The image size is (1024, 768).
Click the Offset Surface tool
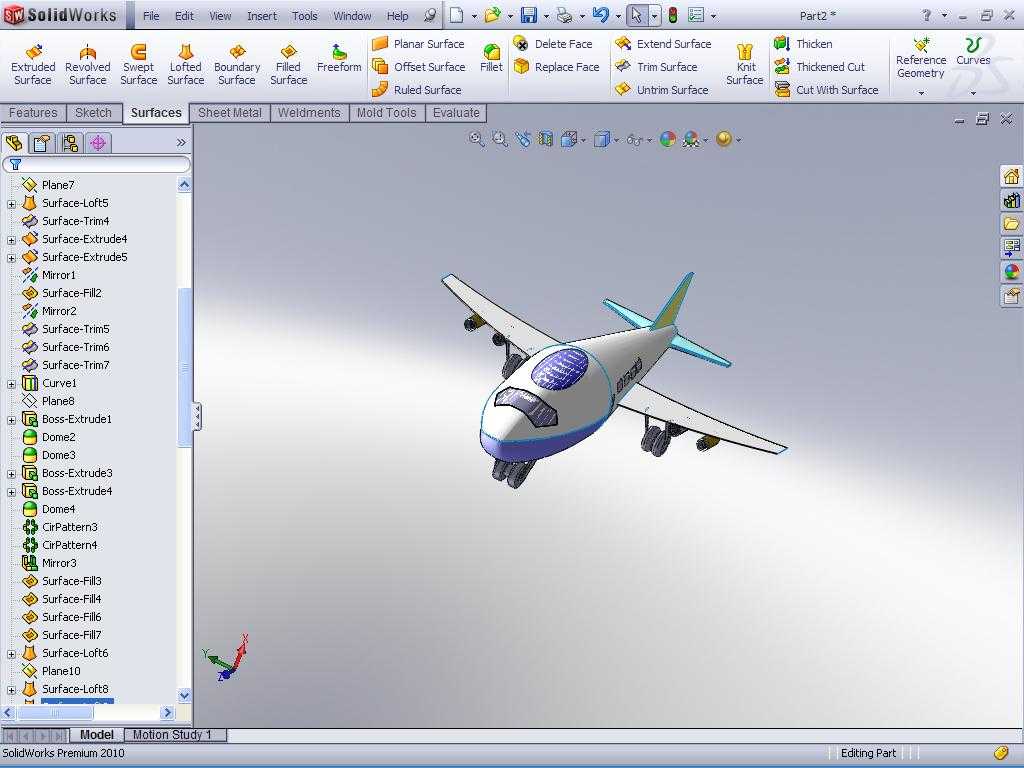point(419,67)
